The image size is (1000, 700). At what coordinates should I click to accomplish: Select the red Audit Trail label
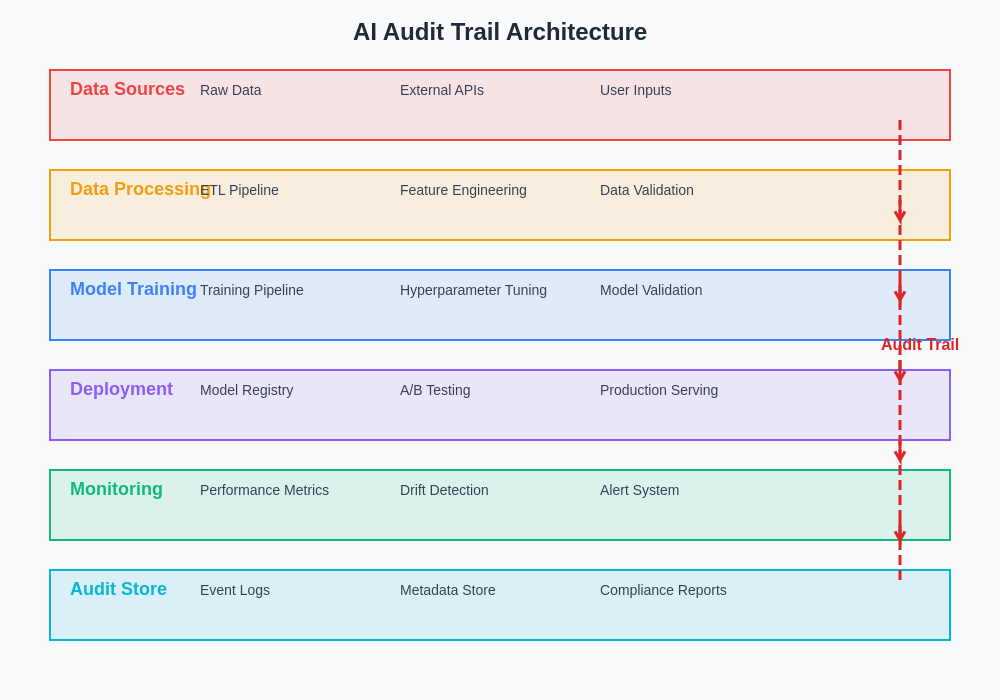(x=919, y=344)
